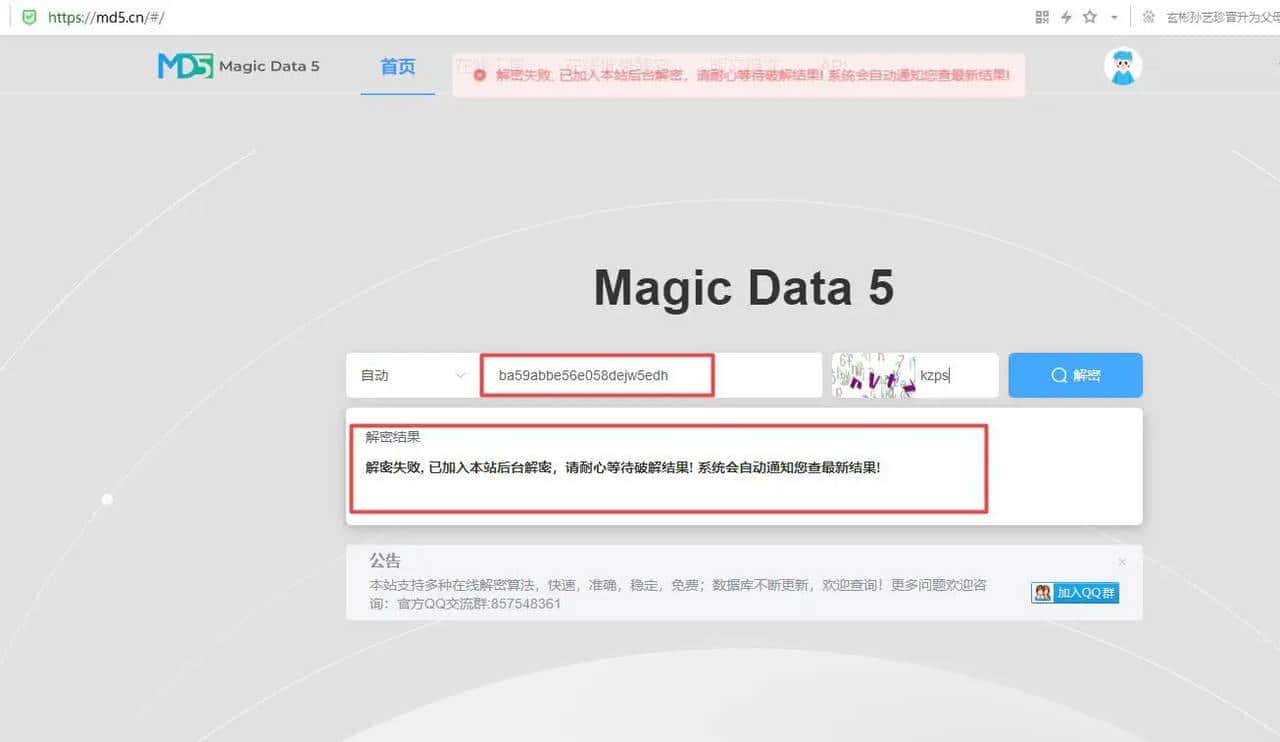Dismiss the 公告 announcement with its × toggle

coord(1121,562)
